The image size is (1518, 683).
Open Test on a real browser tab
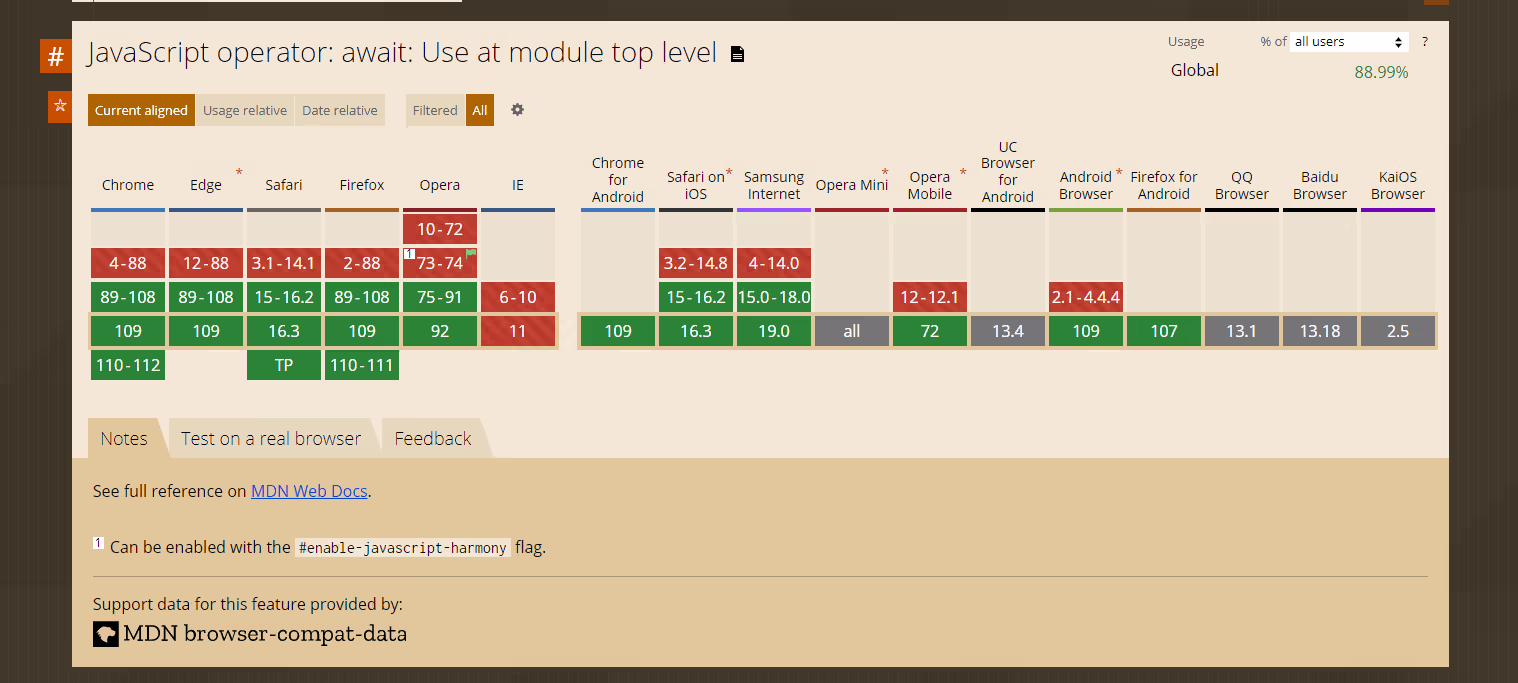point(271,438)
